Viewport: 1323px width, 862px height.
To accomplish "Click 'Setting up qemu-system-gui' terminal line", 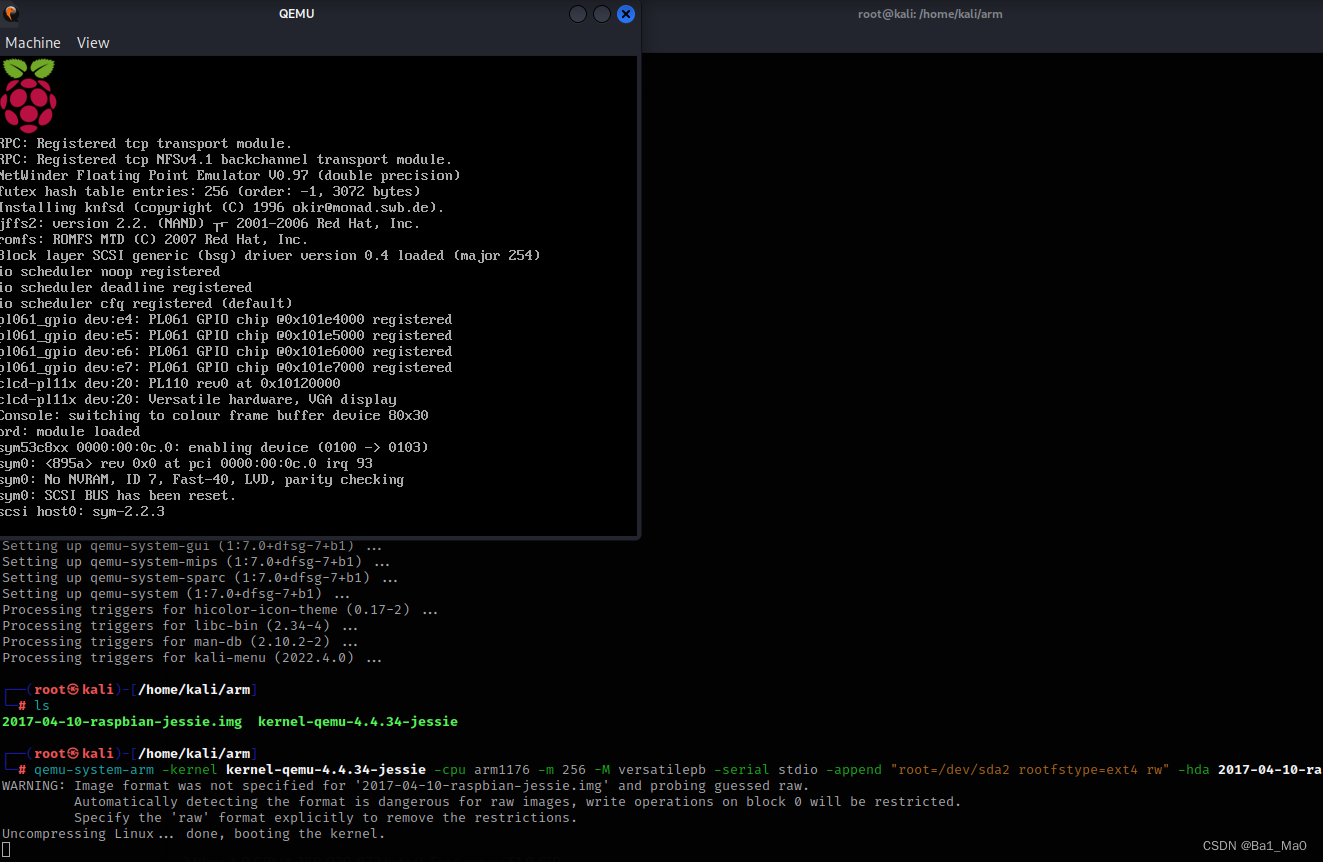I will pos(192,546).
